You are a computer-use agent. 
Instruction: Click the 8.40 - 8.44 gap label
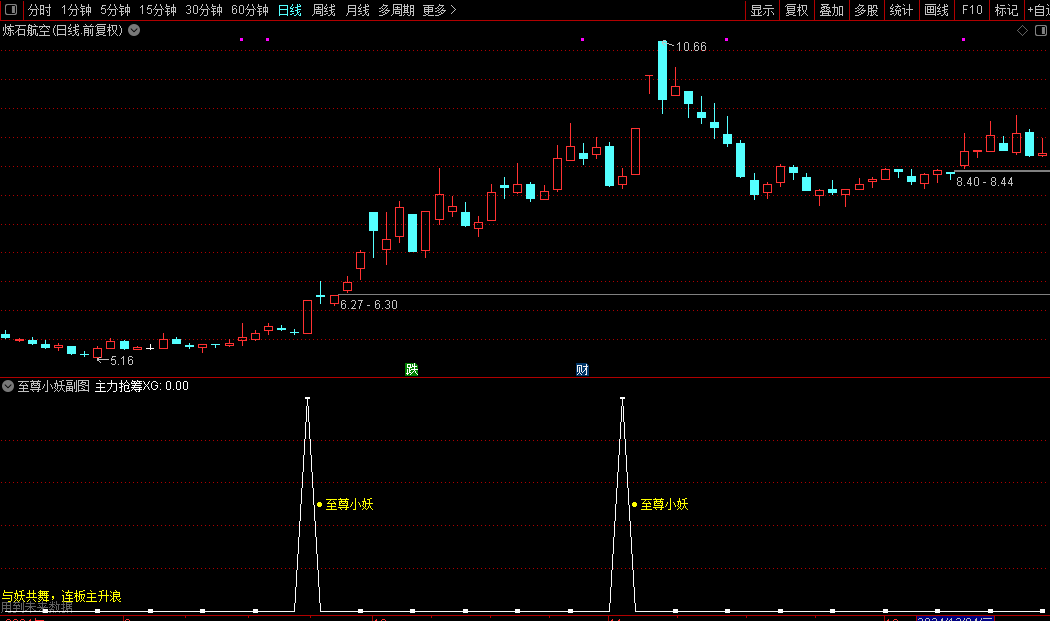coord(984,182)
